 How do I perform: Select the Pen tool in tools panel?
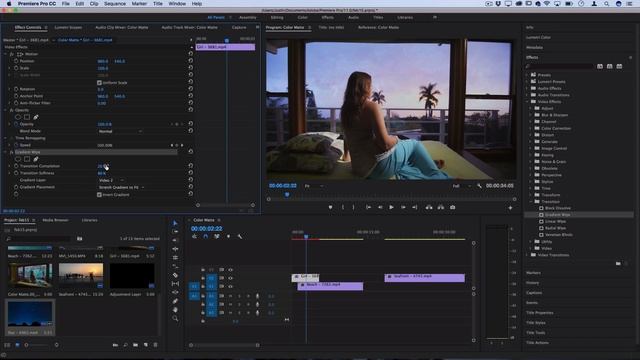[175, 301]
